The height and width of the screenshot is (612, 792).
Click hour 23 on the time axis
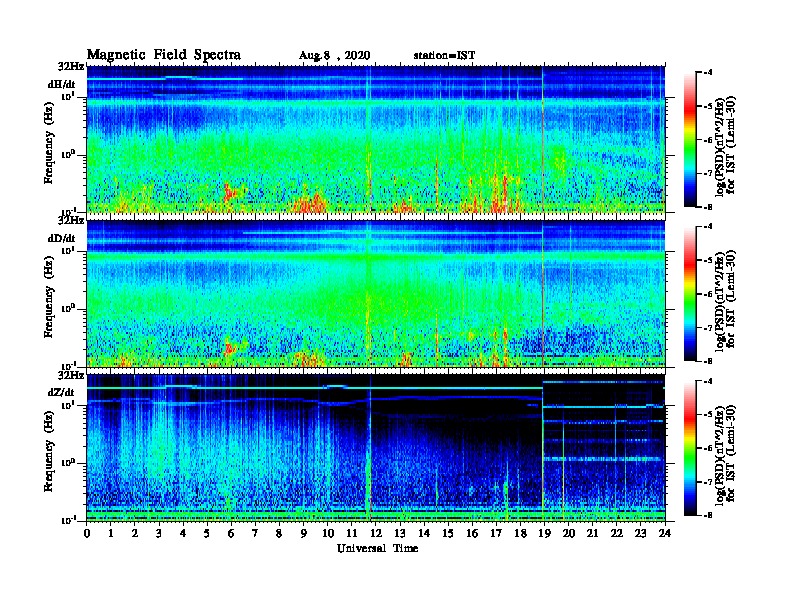click(641, 534)
